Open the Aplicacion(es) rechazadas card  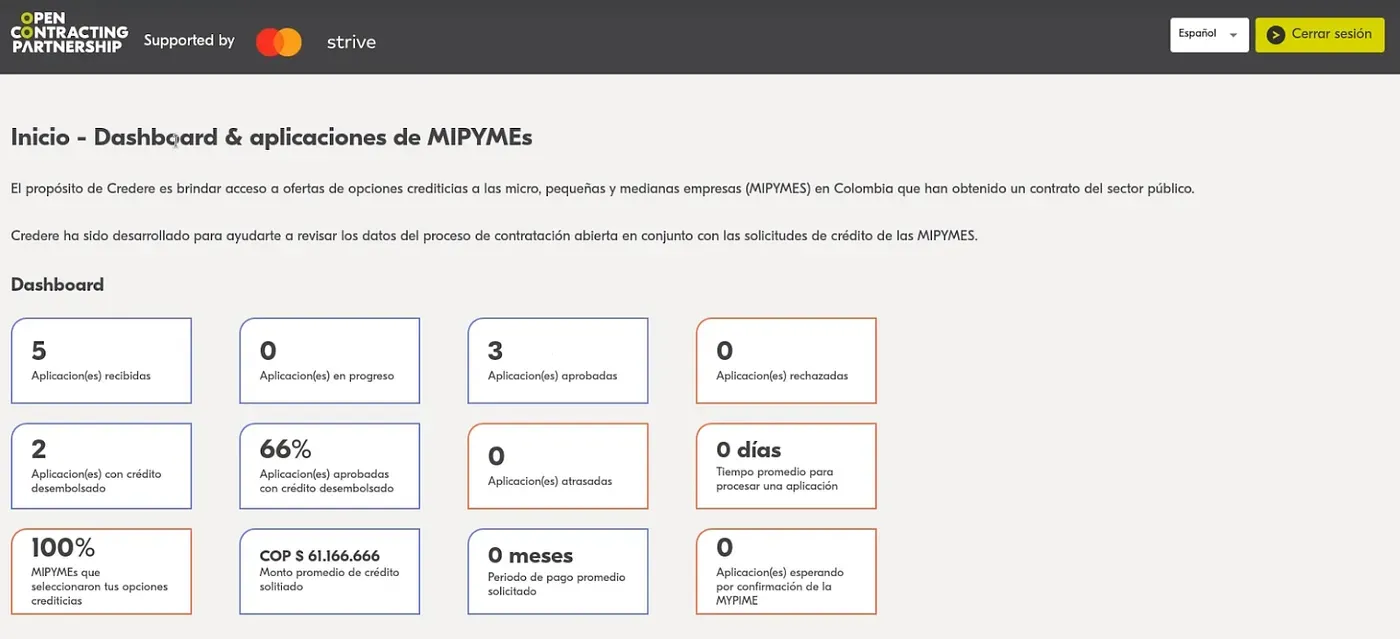tap(786, 361)
